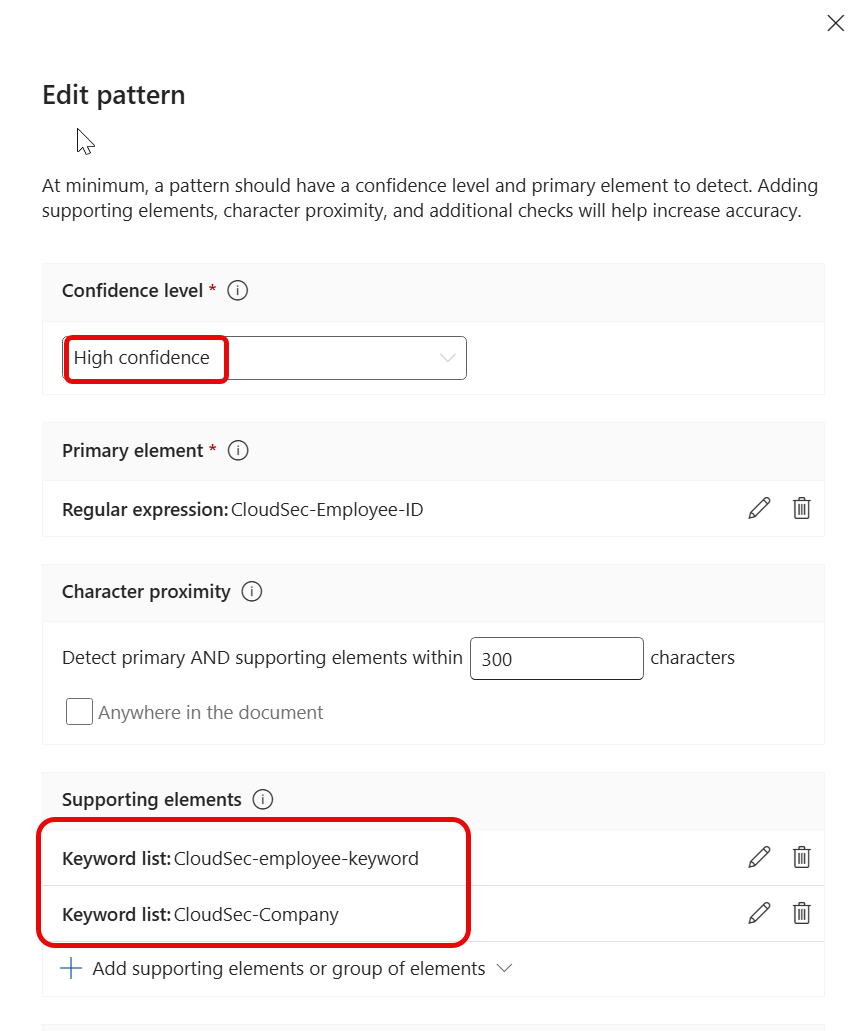This screenshot has height=1031, width=867.
Task: Show info for Supporting elements
Action: click(263, 800)
